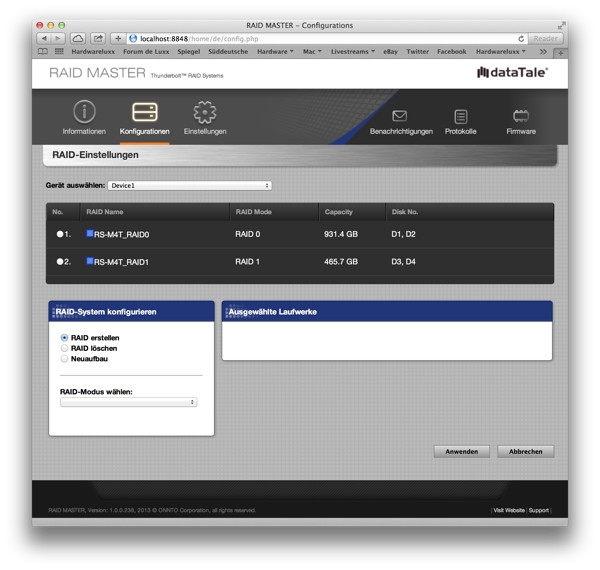Viewport: 600px width, 570px height.
Task: Reload the page with refresh icon
Action: (x=521, y=39)
